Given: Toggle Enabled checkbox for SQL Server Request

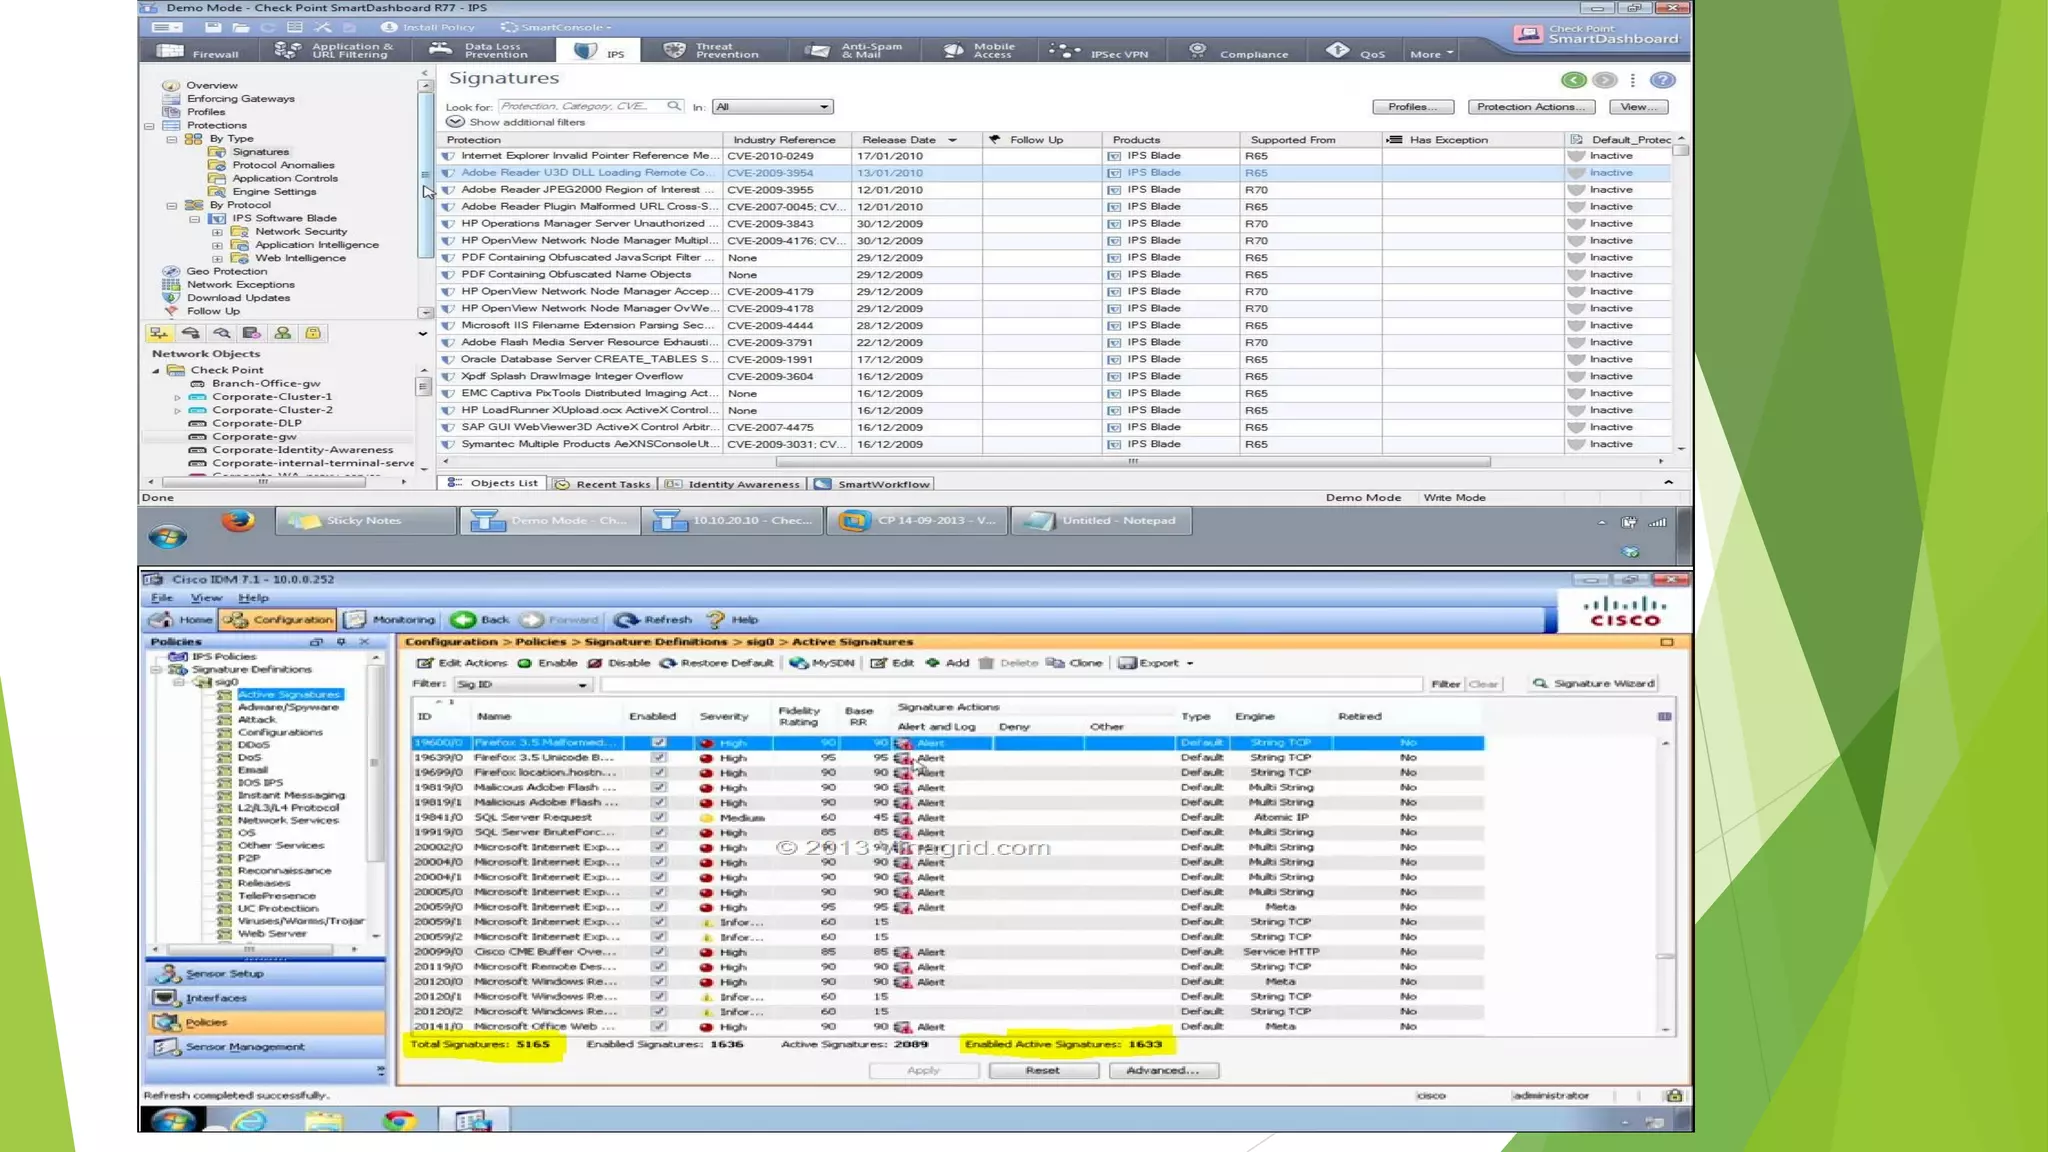Looking at the screenshot, I should click(658, 817).
